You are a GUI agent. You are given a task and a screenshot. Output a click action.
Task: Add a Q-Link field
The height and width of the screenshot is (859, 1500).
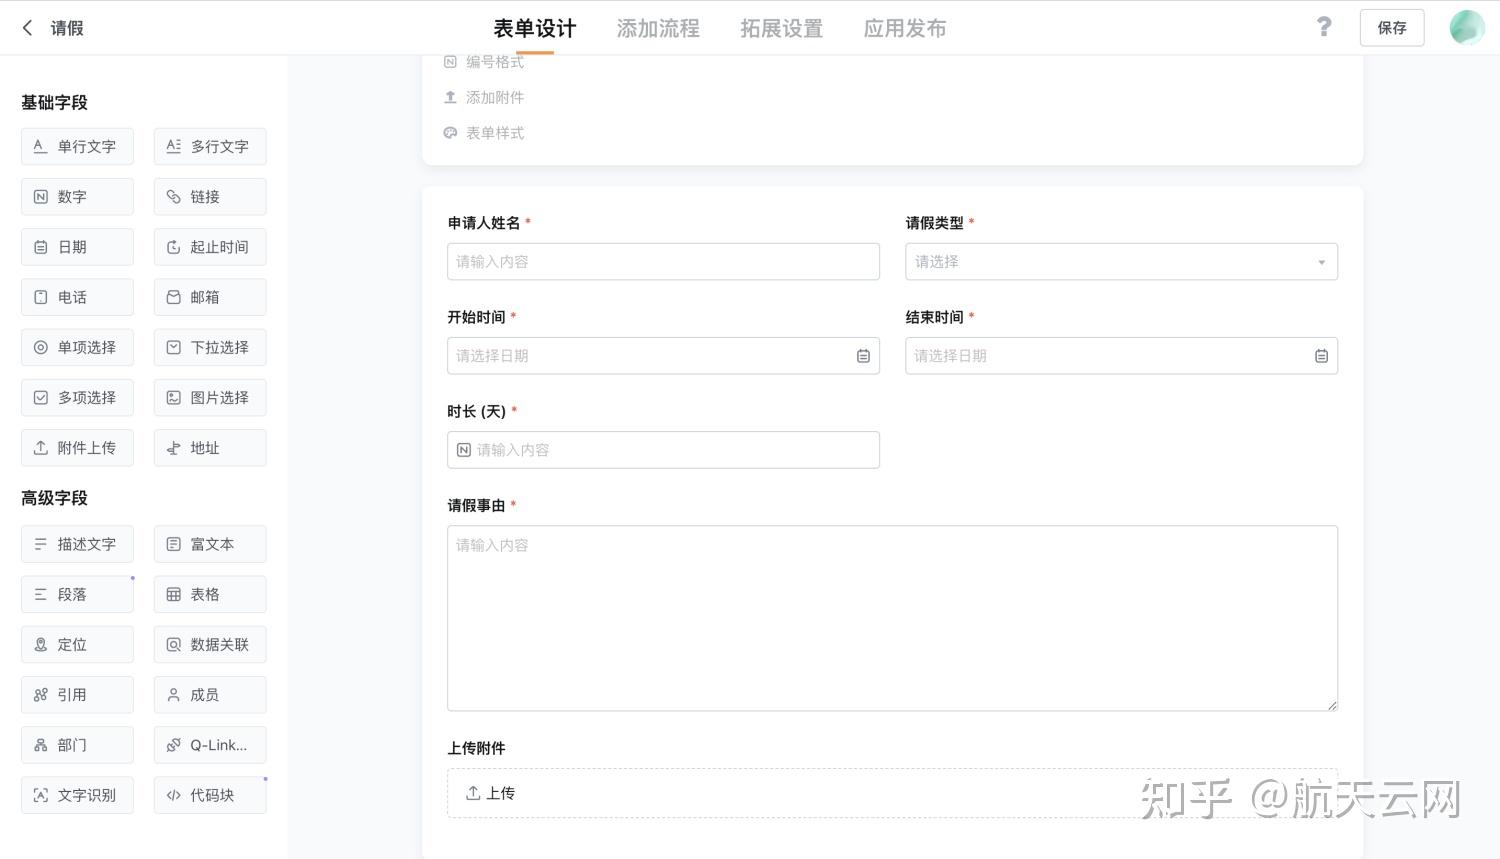coord(210,745)
